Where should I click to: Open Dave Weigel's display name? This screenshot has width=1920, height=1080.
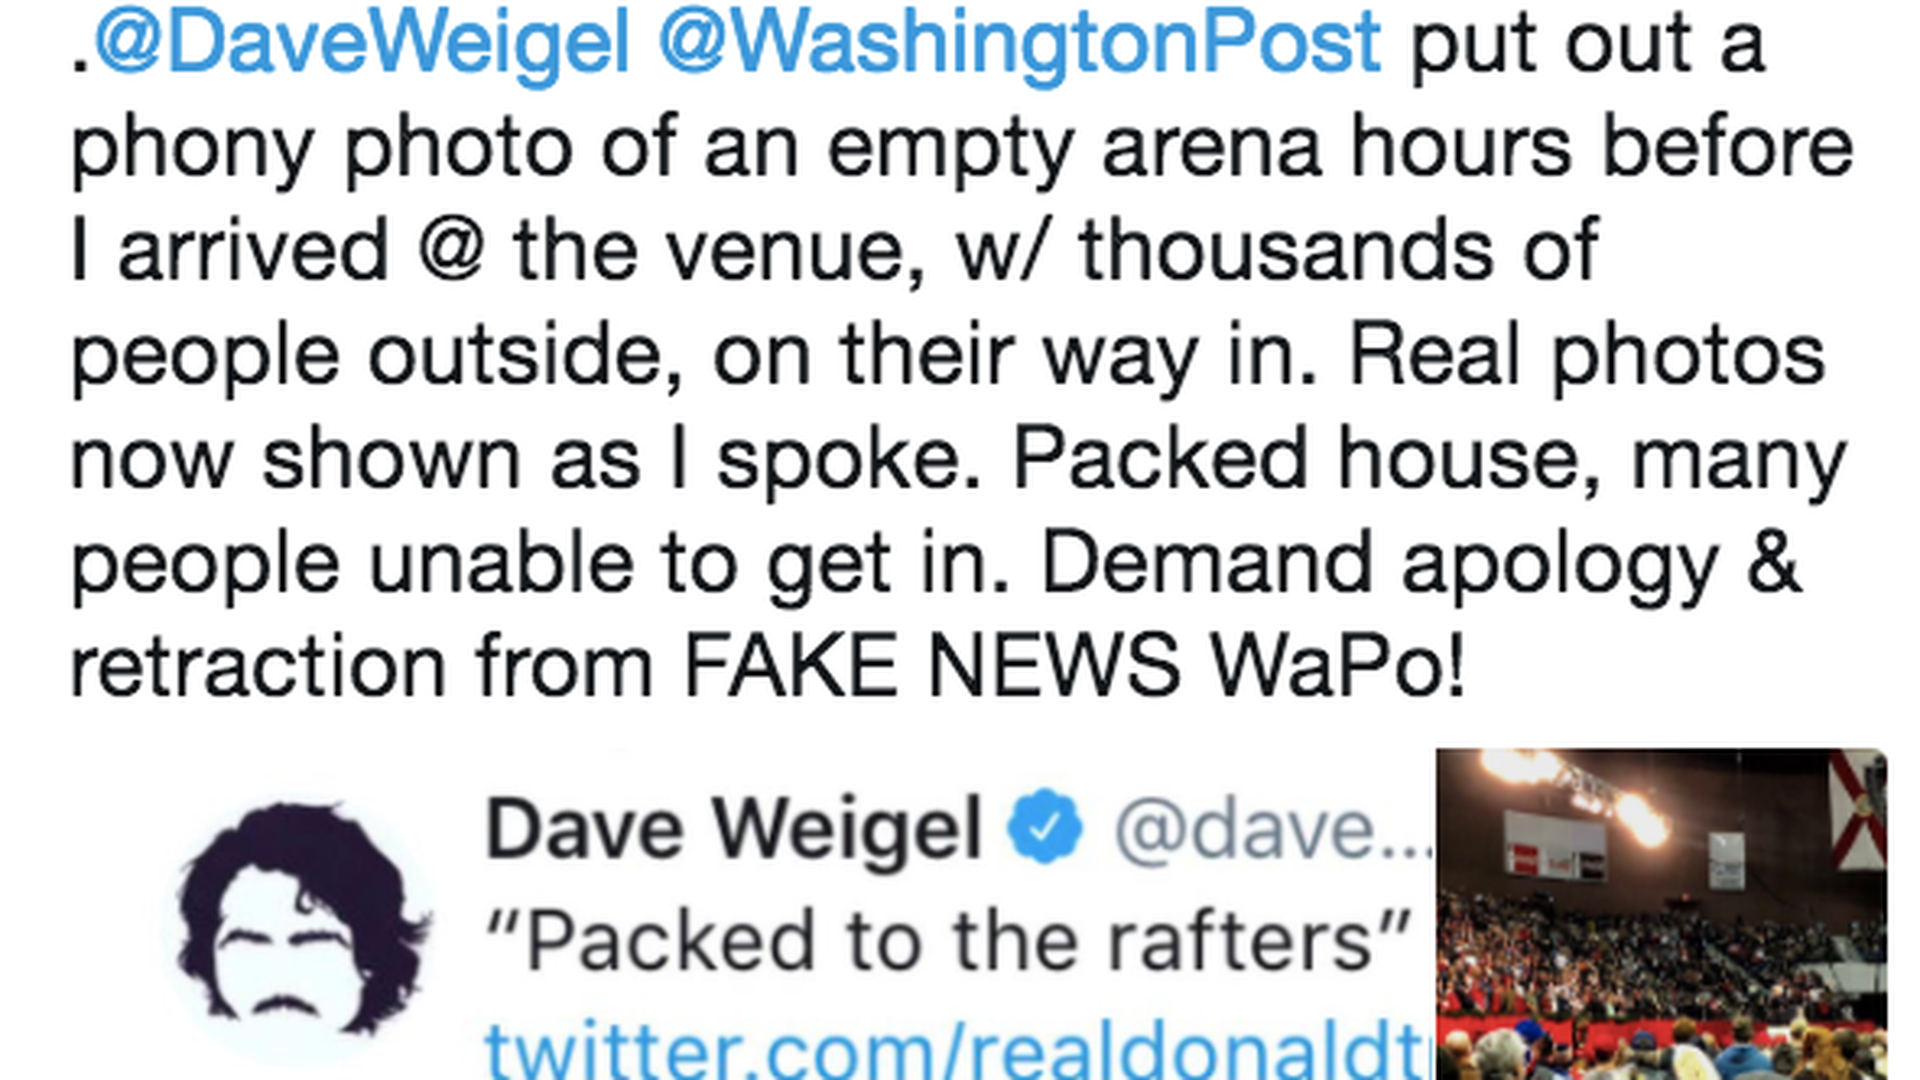733,829
